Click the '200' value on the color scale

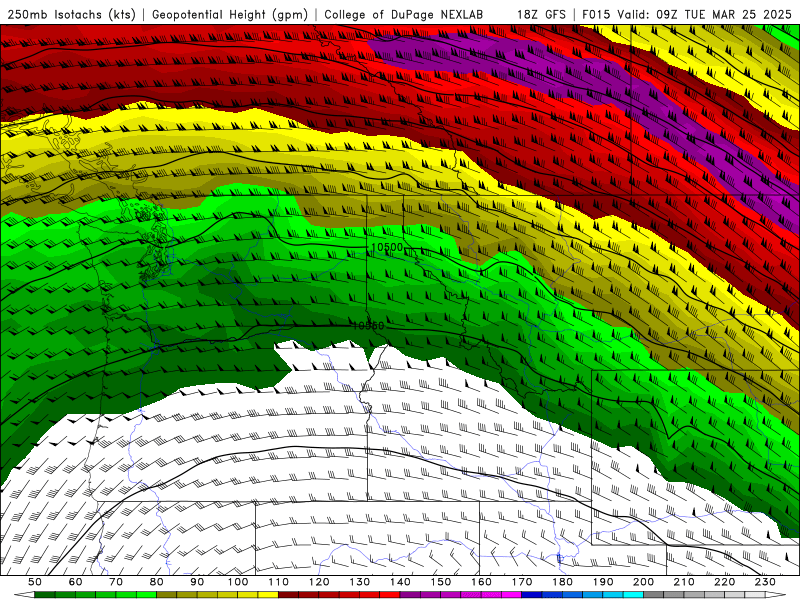[x=643, y=582]
